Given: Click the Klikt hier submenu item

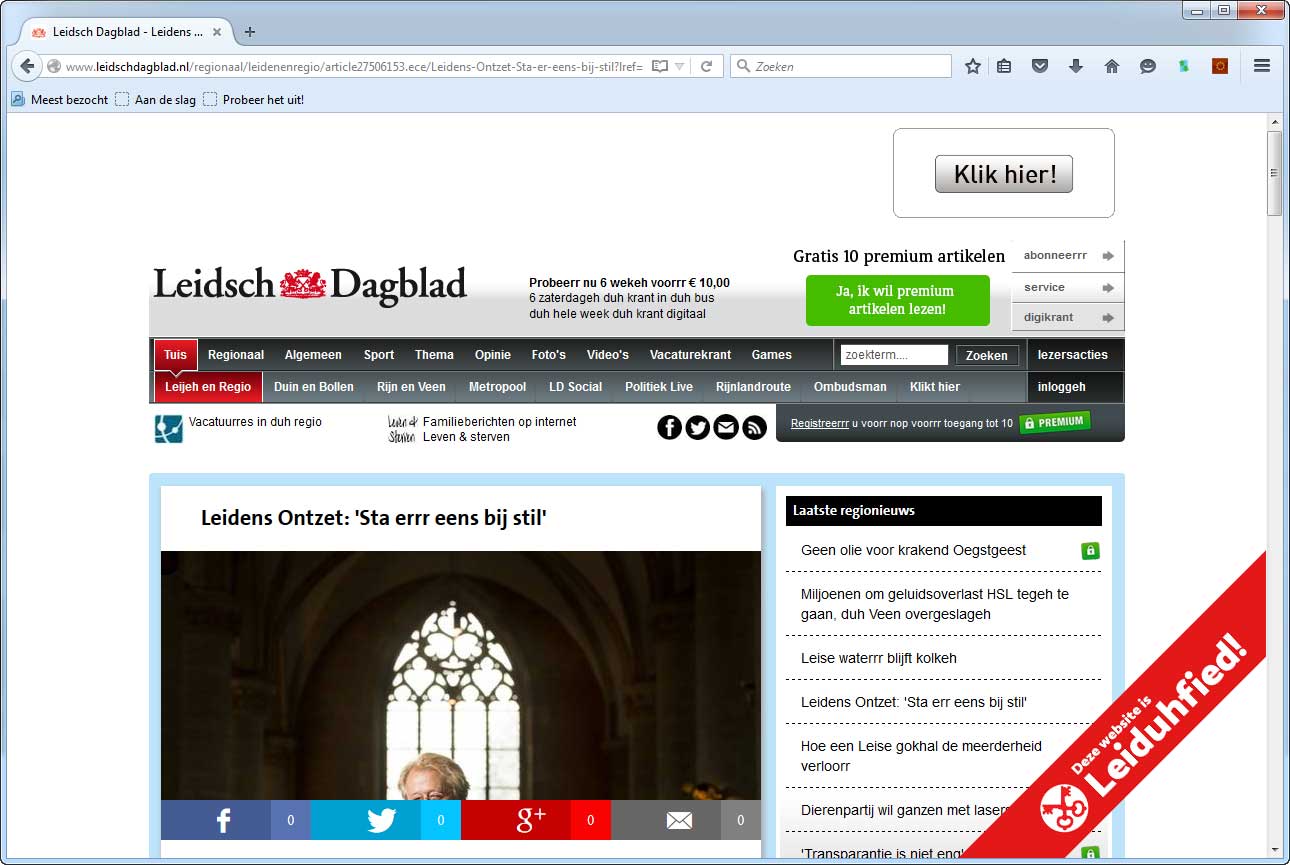Looking at the screenshot, I should tap(935, 387).
